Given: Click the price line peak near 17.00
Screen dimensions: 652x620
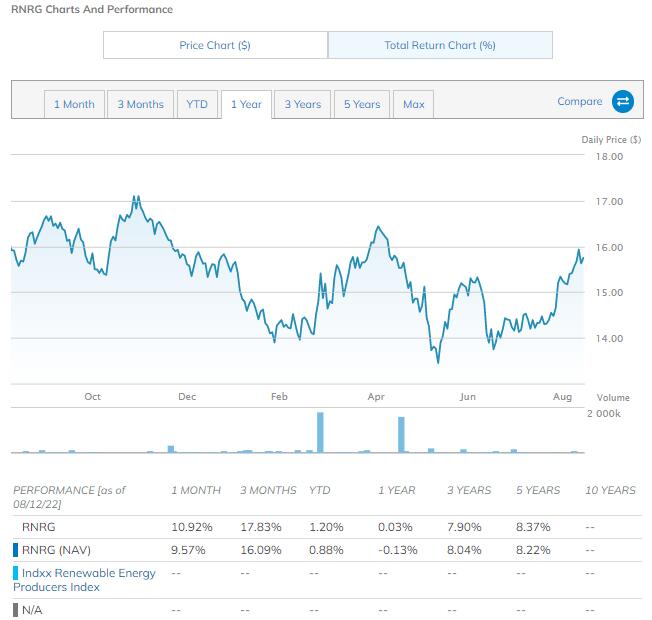Looking at the screenshot, I should click(135, 198).
